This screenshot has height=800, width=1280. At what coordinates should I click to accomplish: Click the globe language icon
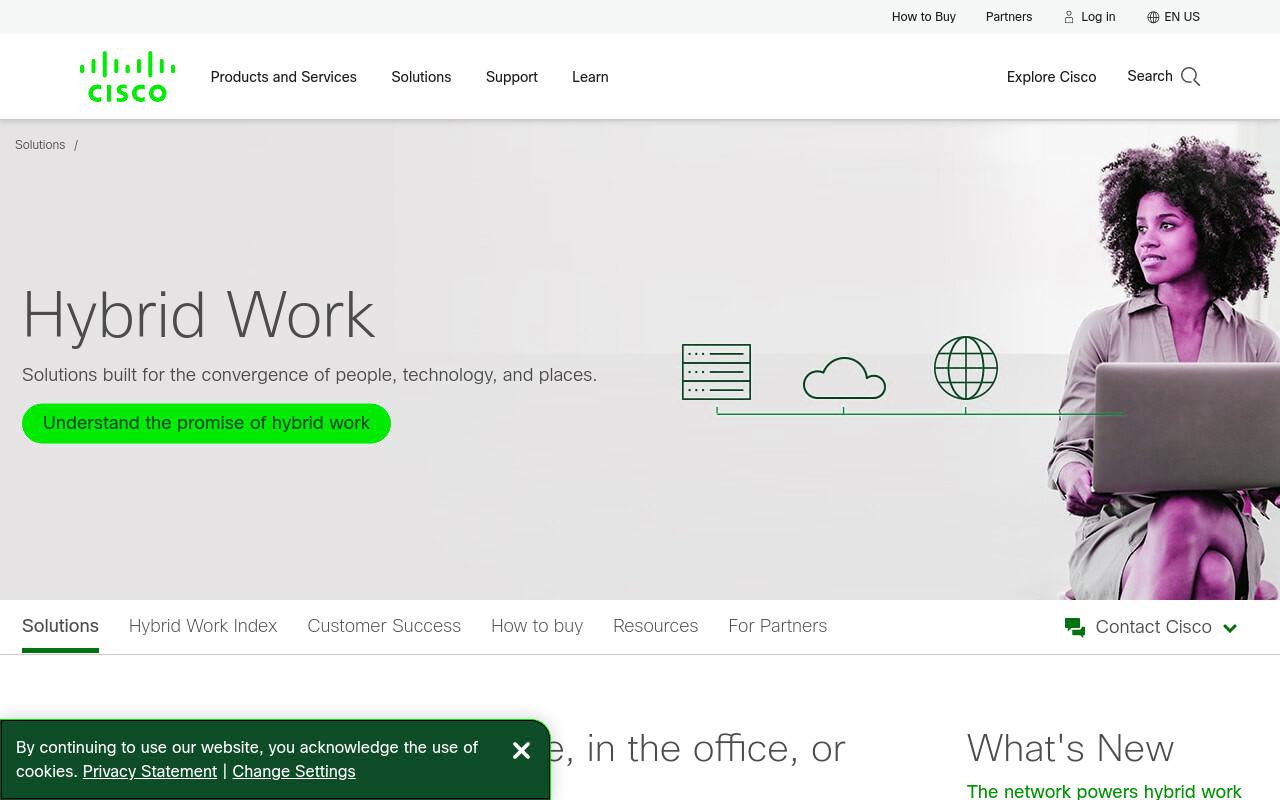coord(1153,17)
